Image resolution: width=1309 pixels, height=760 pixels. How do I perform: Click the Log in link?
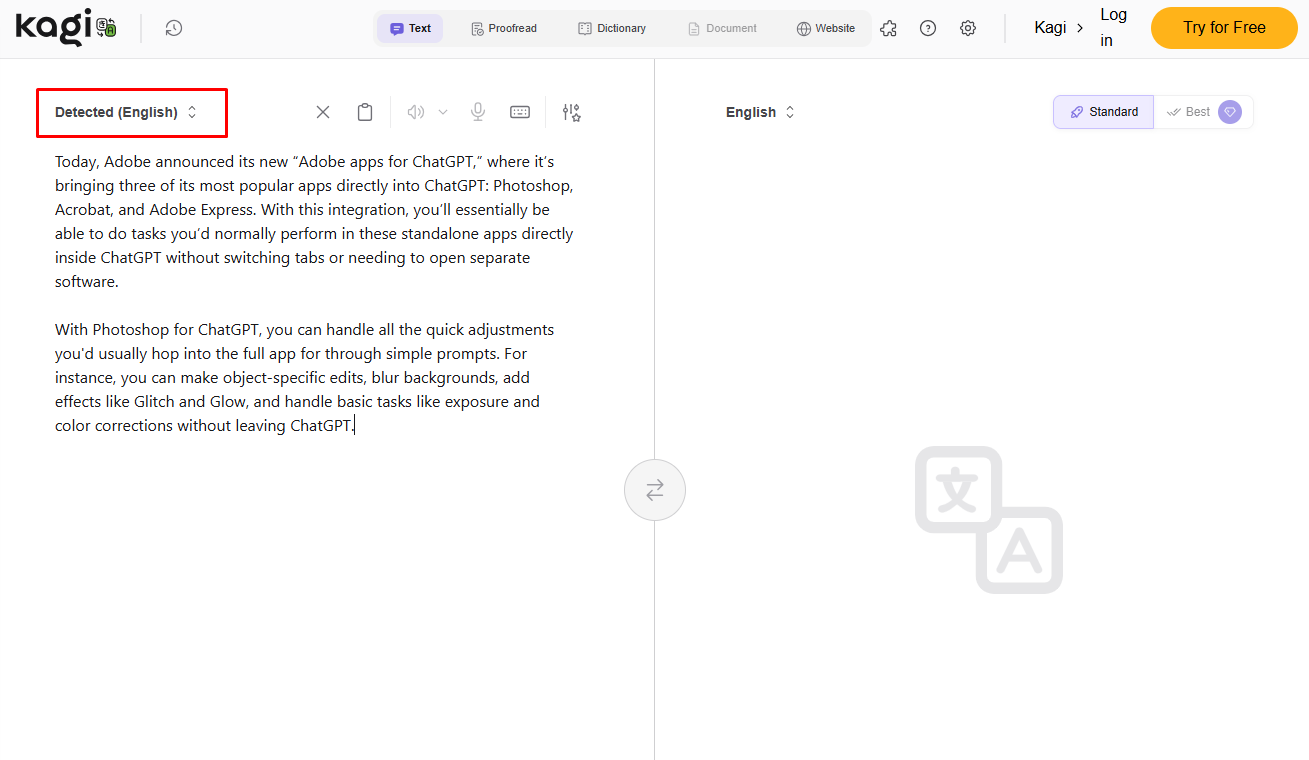coord(1114,28)
